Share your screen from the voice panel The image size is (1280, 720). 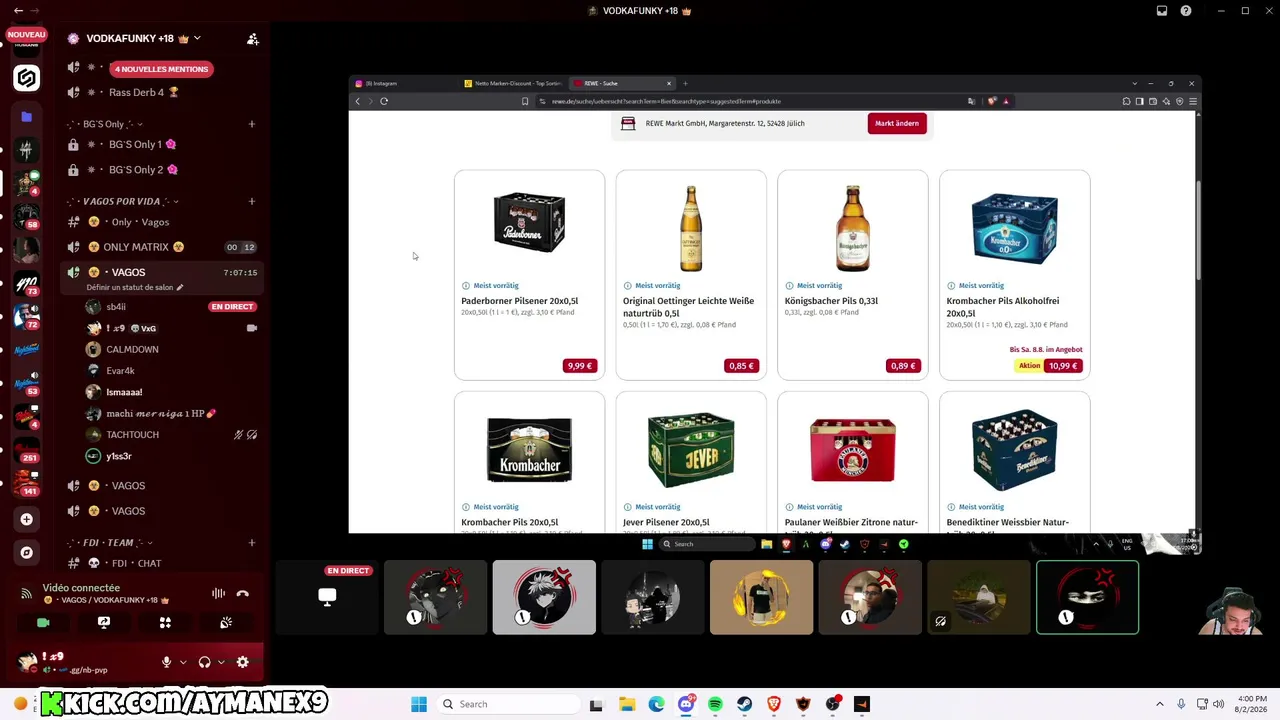pos(104,622)
